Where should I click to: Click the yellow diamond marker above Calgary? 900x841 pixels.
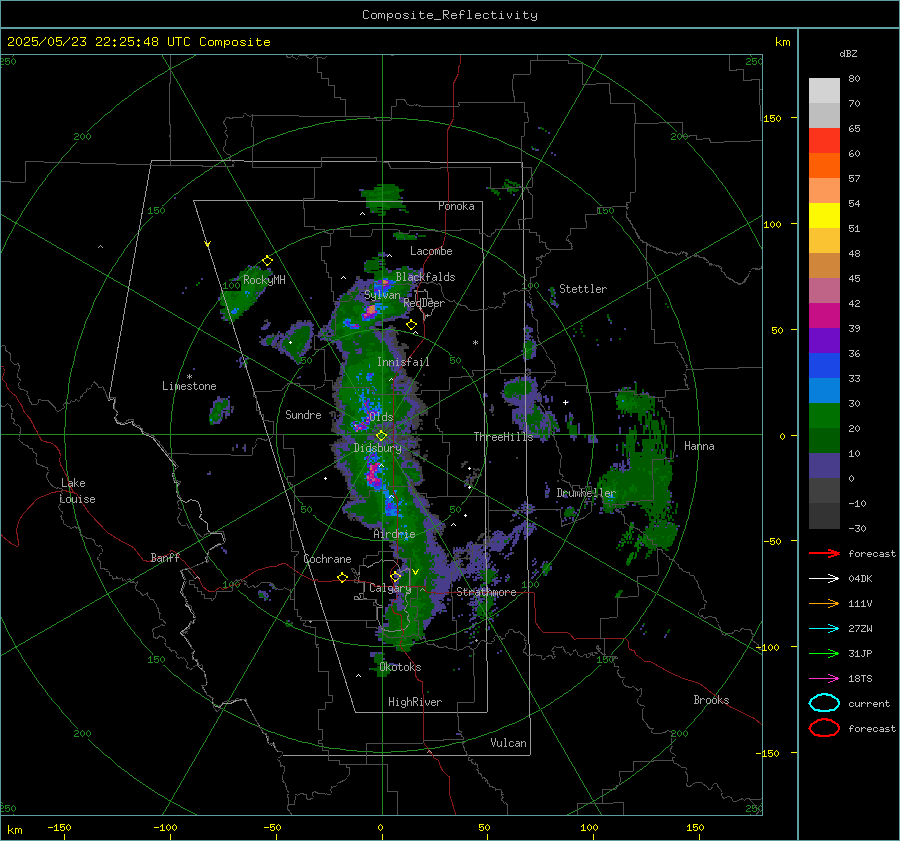[x=395, y=576]
